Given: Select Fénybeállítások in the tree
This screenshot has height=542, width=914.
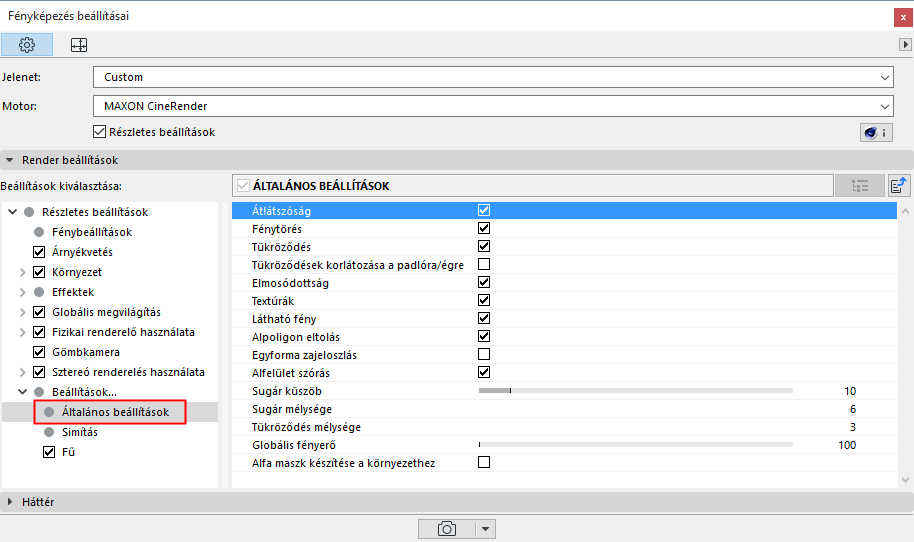Looking at the screenshot, I should [92, 232].
